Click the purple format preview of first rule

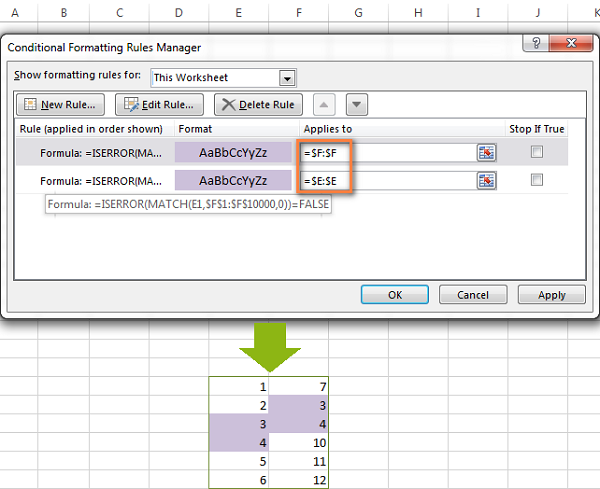[233, 152]
